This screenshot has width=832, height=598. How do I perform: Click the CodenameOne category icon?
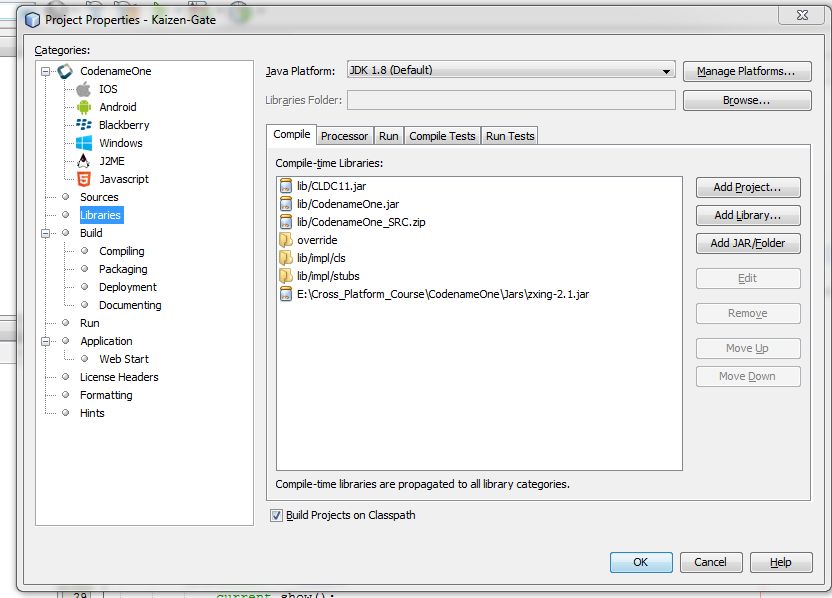click(65, 71)
